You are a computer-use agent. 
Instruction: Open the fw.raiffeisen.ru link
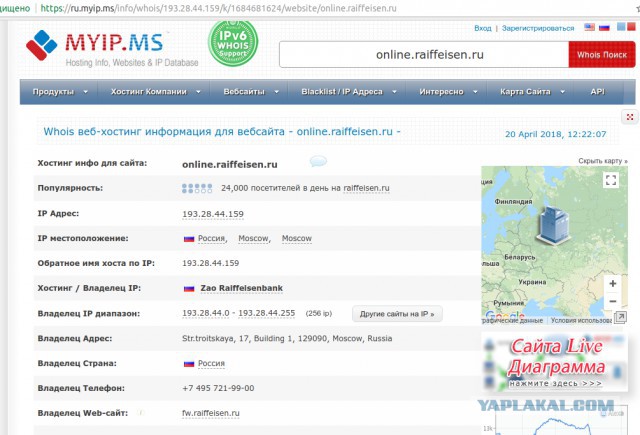(x=211, y=413)
